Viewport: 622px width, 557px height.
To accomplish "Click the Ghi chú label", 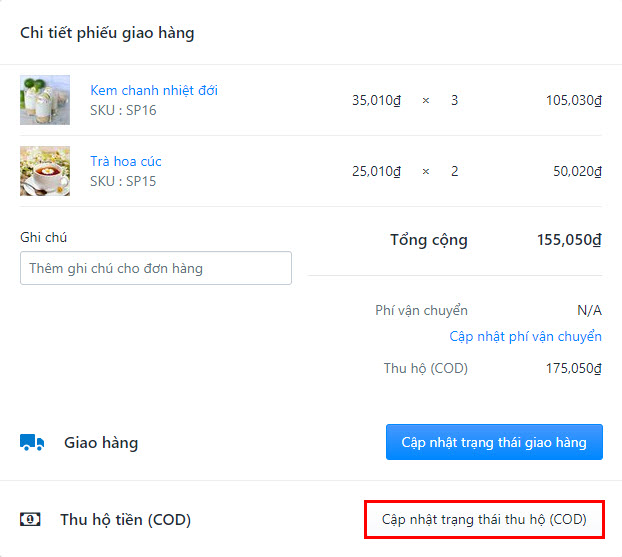I will [x=43, y=238].
